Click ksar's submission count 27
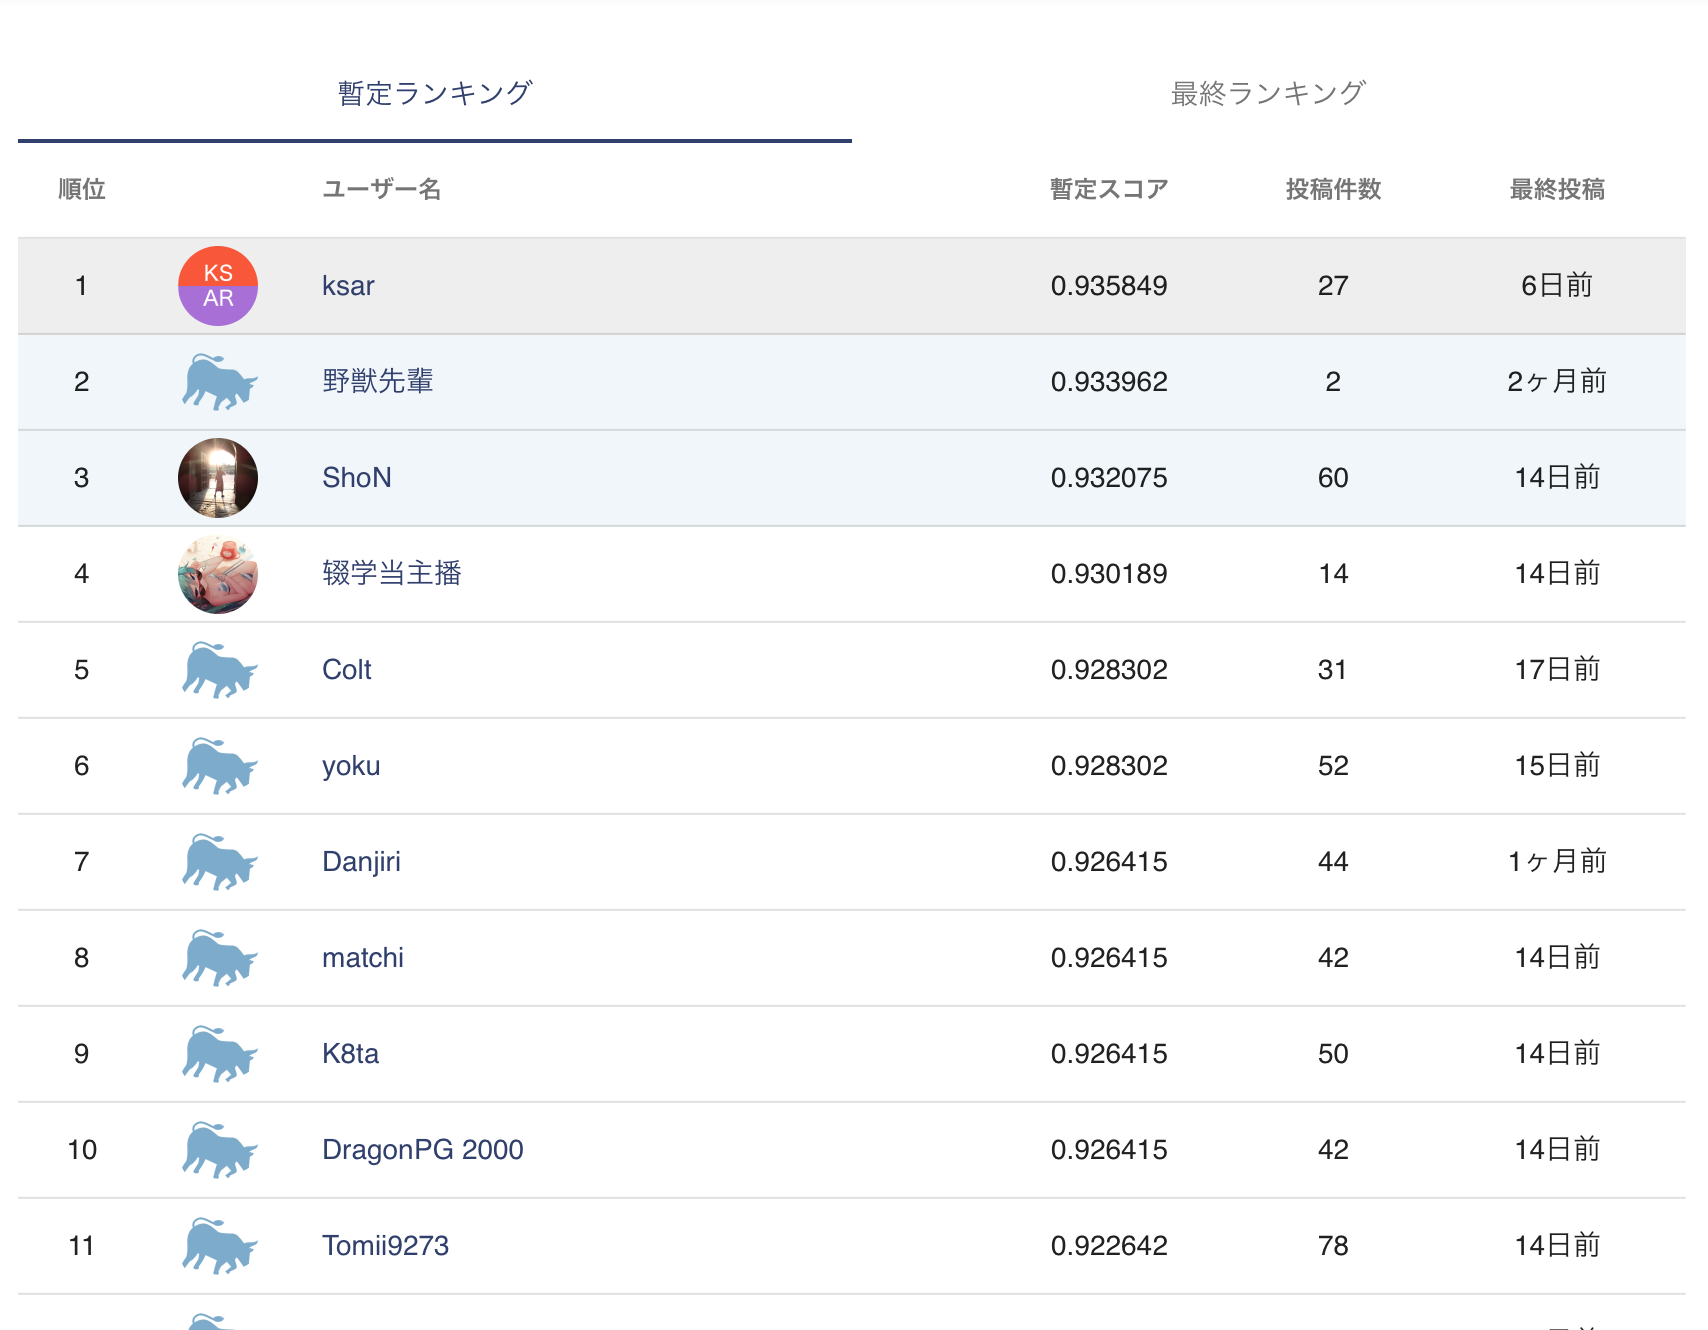 (x=1333, y=286)
